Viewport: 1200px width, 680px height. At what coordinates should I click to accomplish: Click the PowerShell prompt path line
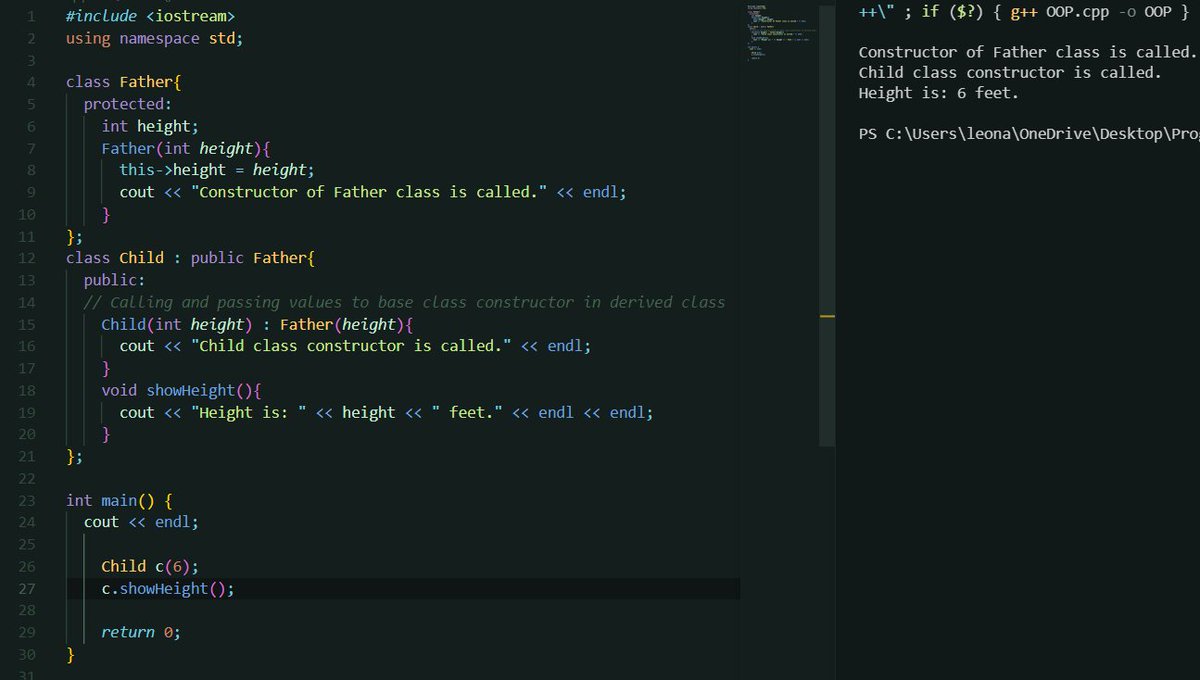click(x=1029, y=133)
